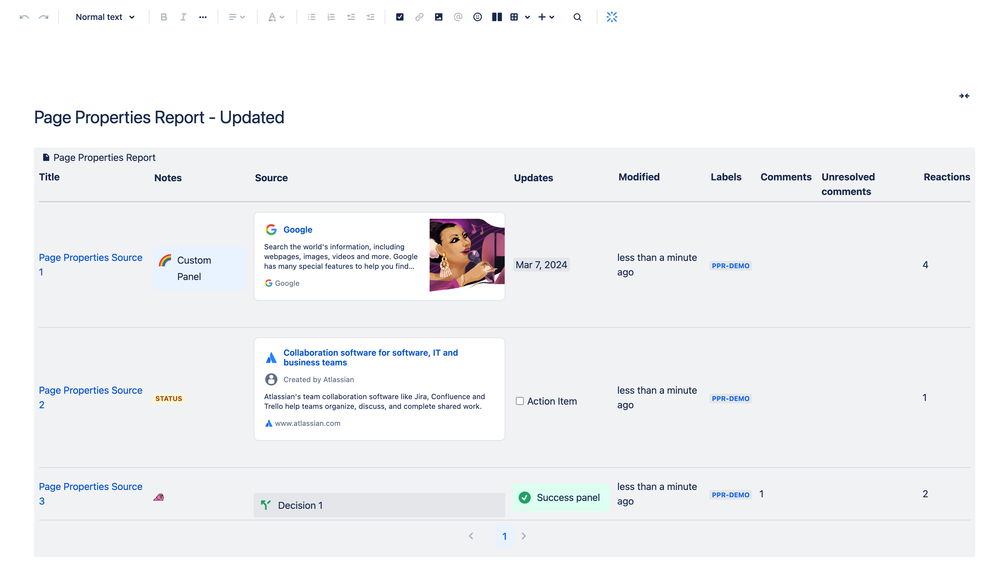Click the www.atlassian.com card footer
The width and height of the screenshot is (999, 571).
click(x=303, y=423)
